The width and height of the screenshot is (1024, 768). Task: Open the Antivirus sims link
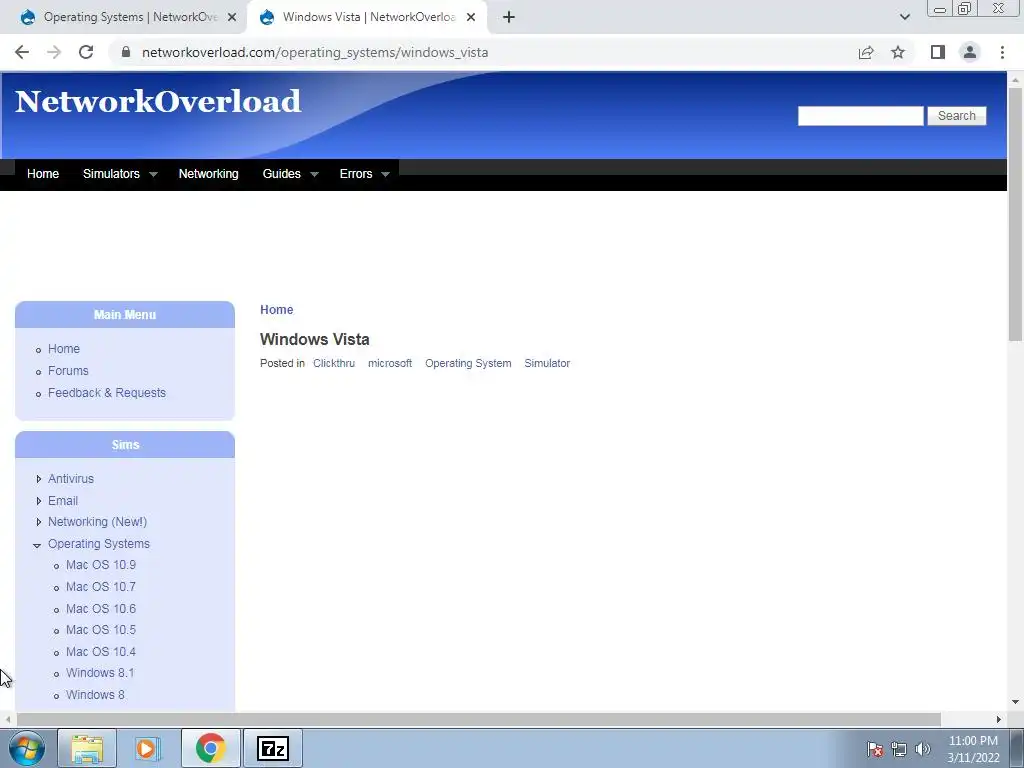(x=71, y=479)
